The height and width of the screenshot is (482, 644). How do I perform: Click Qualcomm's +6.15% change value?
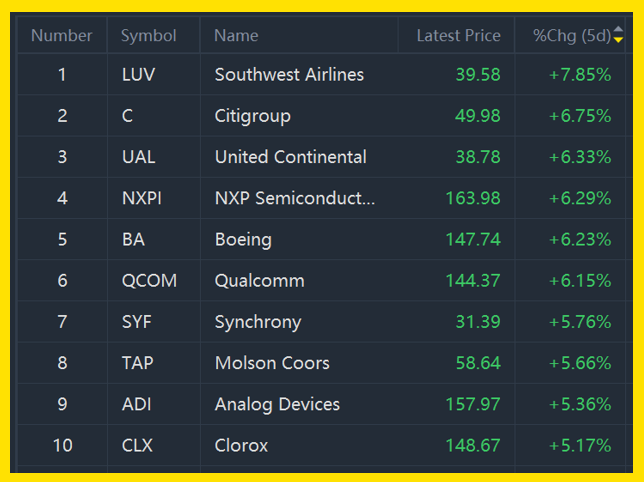tap(579, 281)
